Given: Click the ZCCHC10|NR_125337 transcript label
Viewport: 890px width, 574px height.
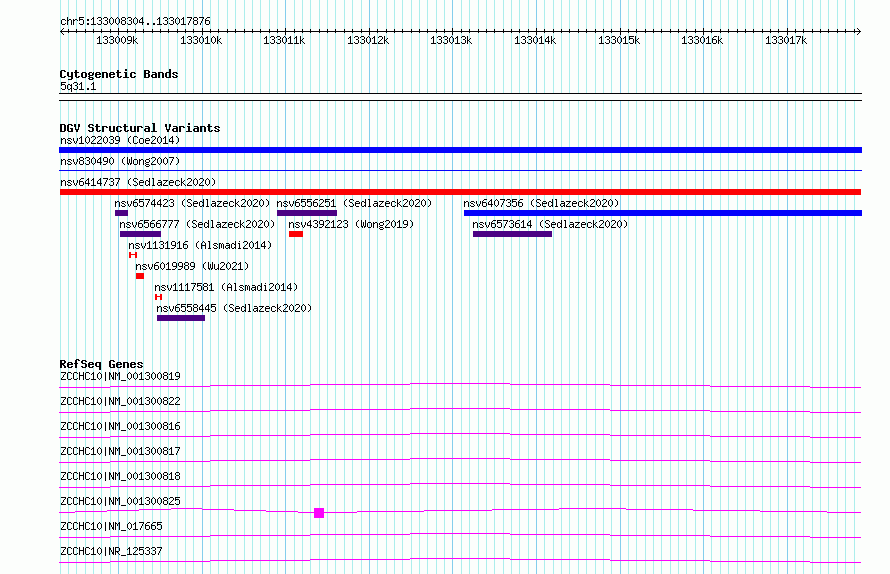Looking at the screenshot, I should pyautogui.click(x=111, y=551).
